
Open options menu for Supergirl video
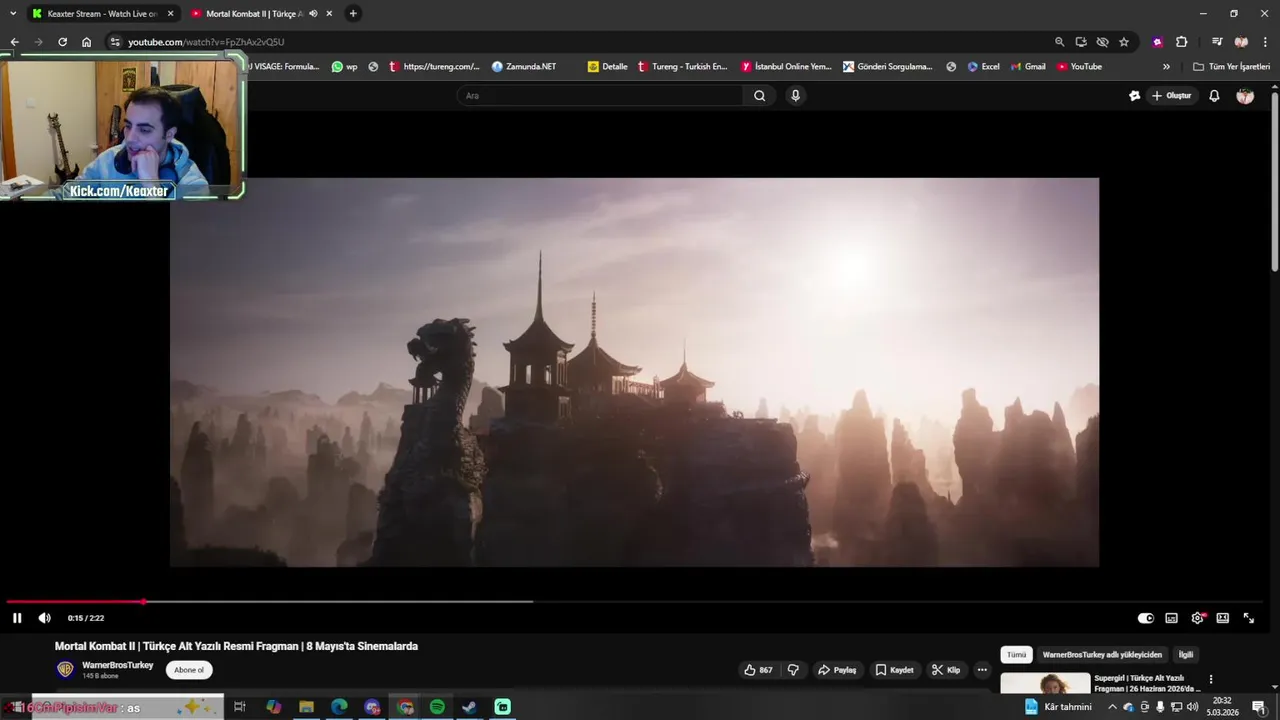coord(1211,679)
